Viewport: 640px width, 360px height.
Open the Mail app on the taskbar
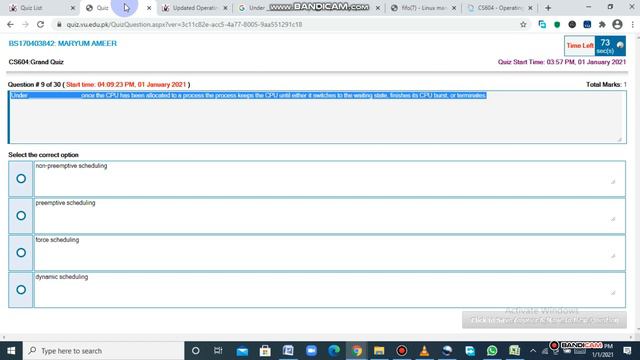242,351
